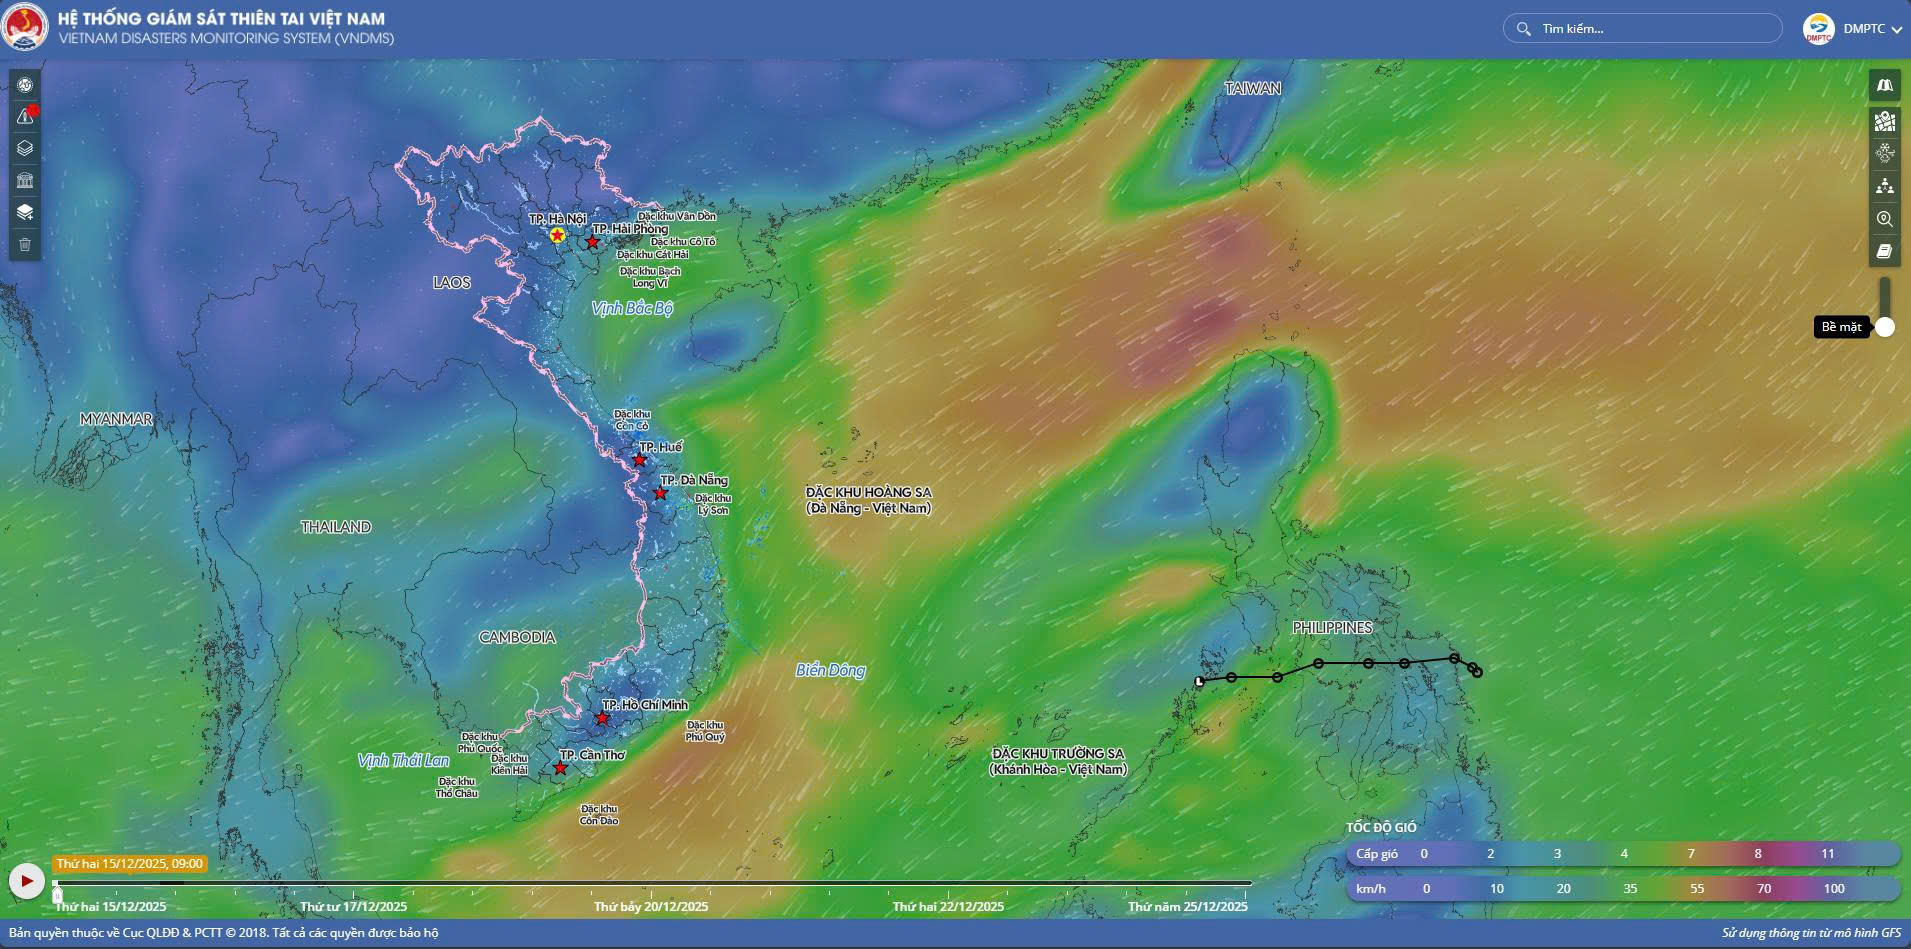Open the disaster warning alerts icon
1911x949 pixels.
(25, 117)
